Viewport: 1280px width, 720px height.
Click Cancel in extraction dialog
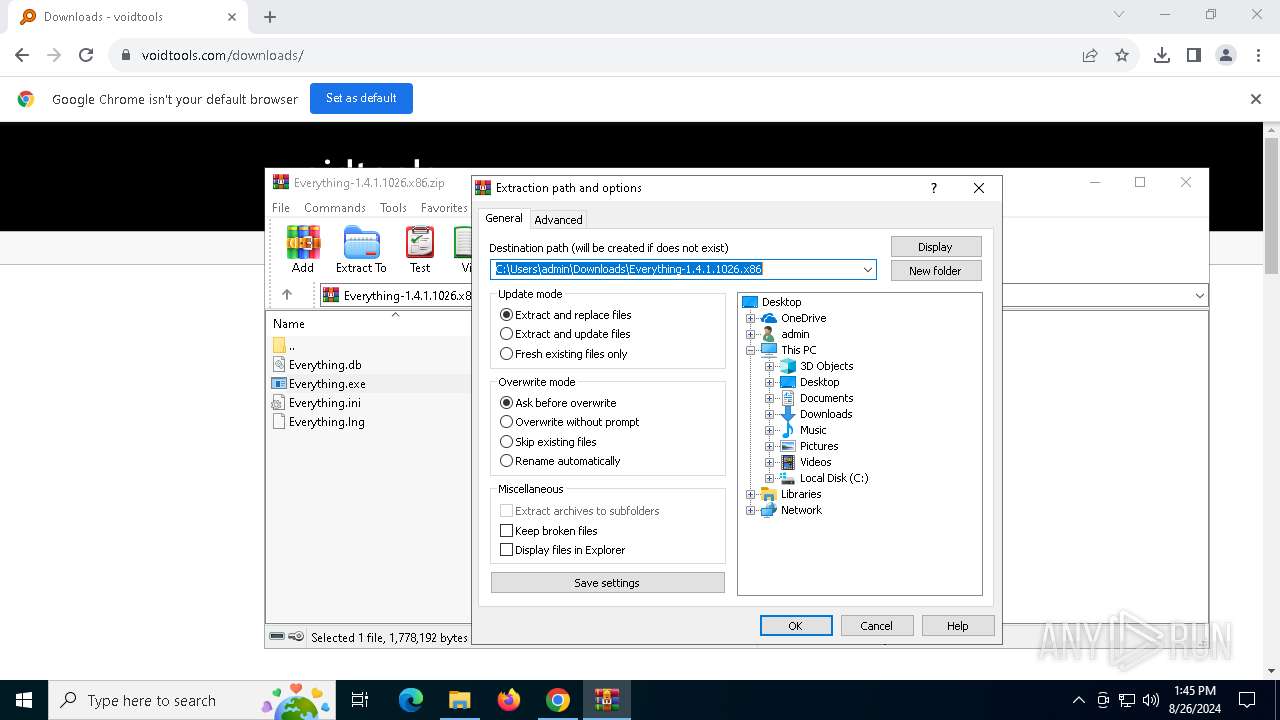click(x=876, y=626)
